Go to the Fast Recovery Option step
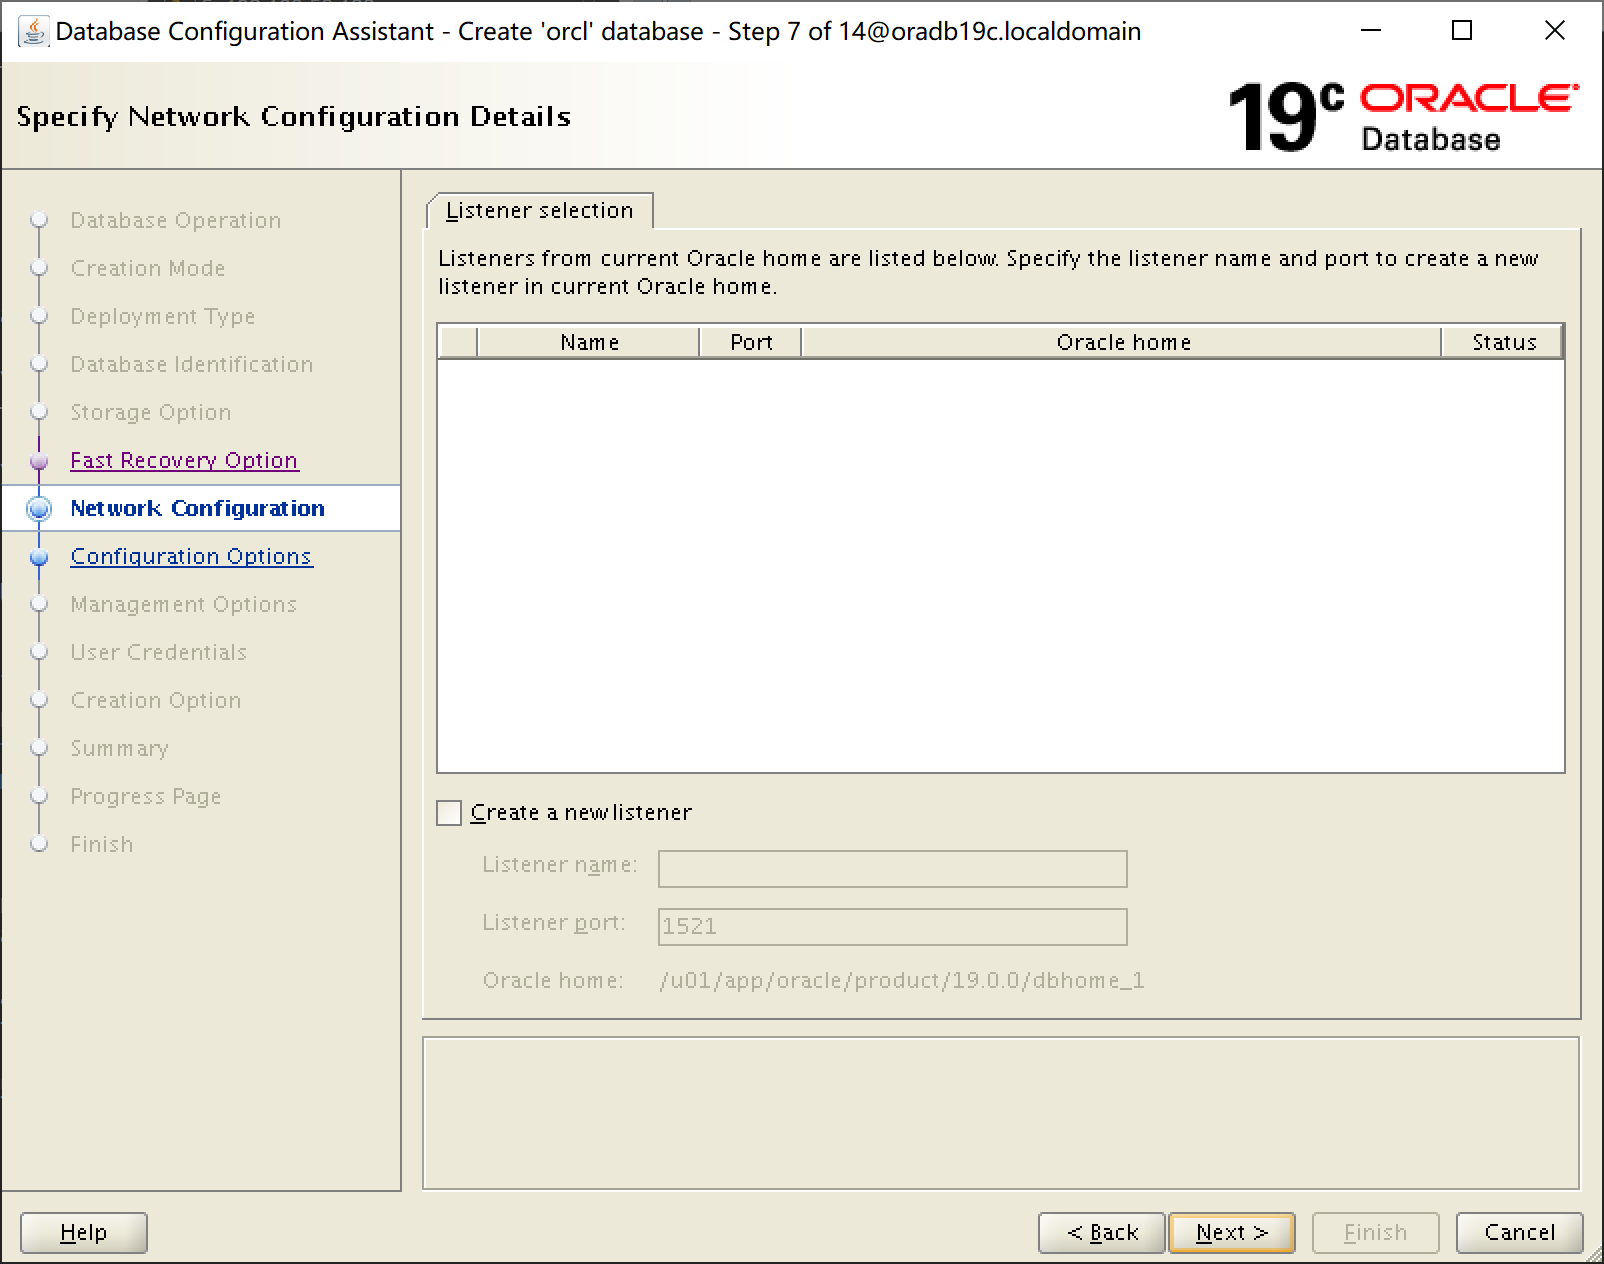This screenshot has width=1604, height=1264. pyautogui.click(x=184, y=460)
